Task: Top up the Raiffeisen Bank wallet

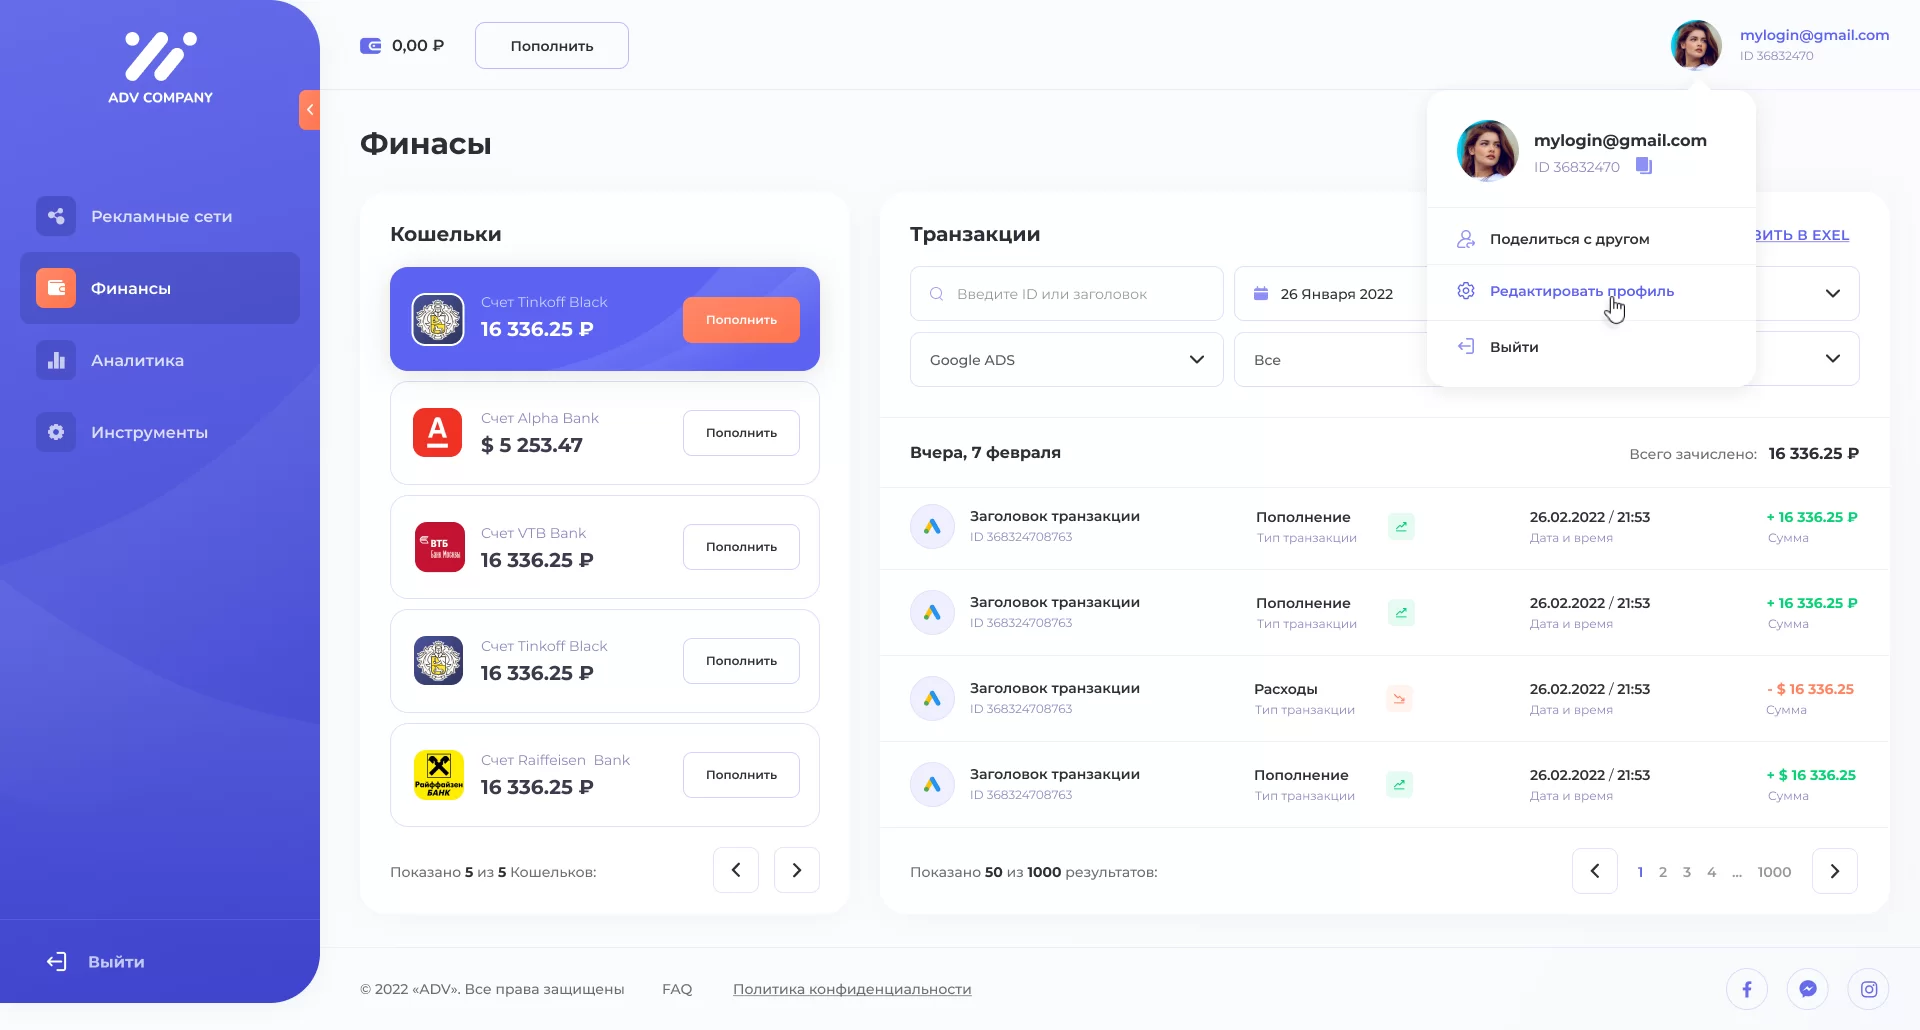Action: 741,775
